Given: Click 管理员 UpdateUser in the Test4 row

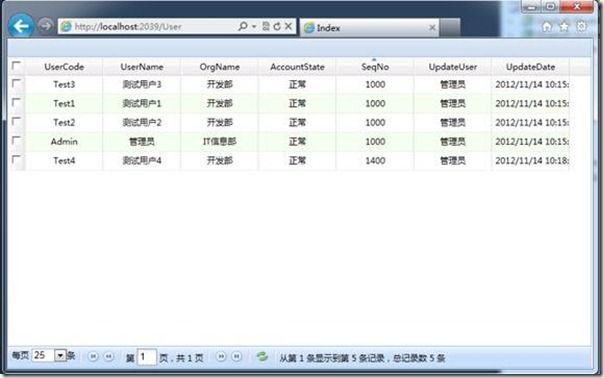Looking at the screenshot, I should pyautogui.click(x=453, y=160).
